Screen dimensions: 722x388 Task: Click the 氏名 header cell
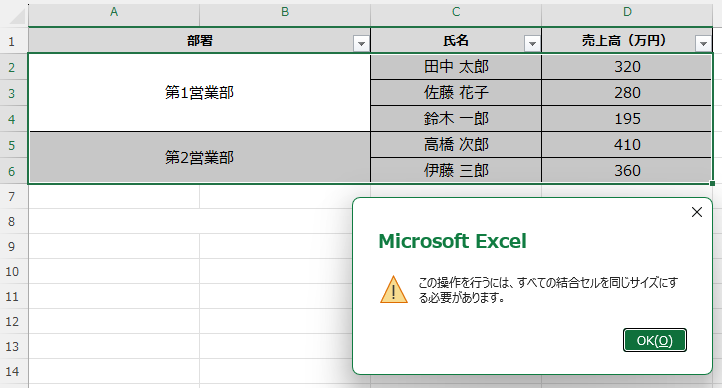pos(456,41)
